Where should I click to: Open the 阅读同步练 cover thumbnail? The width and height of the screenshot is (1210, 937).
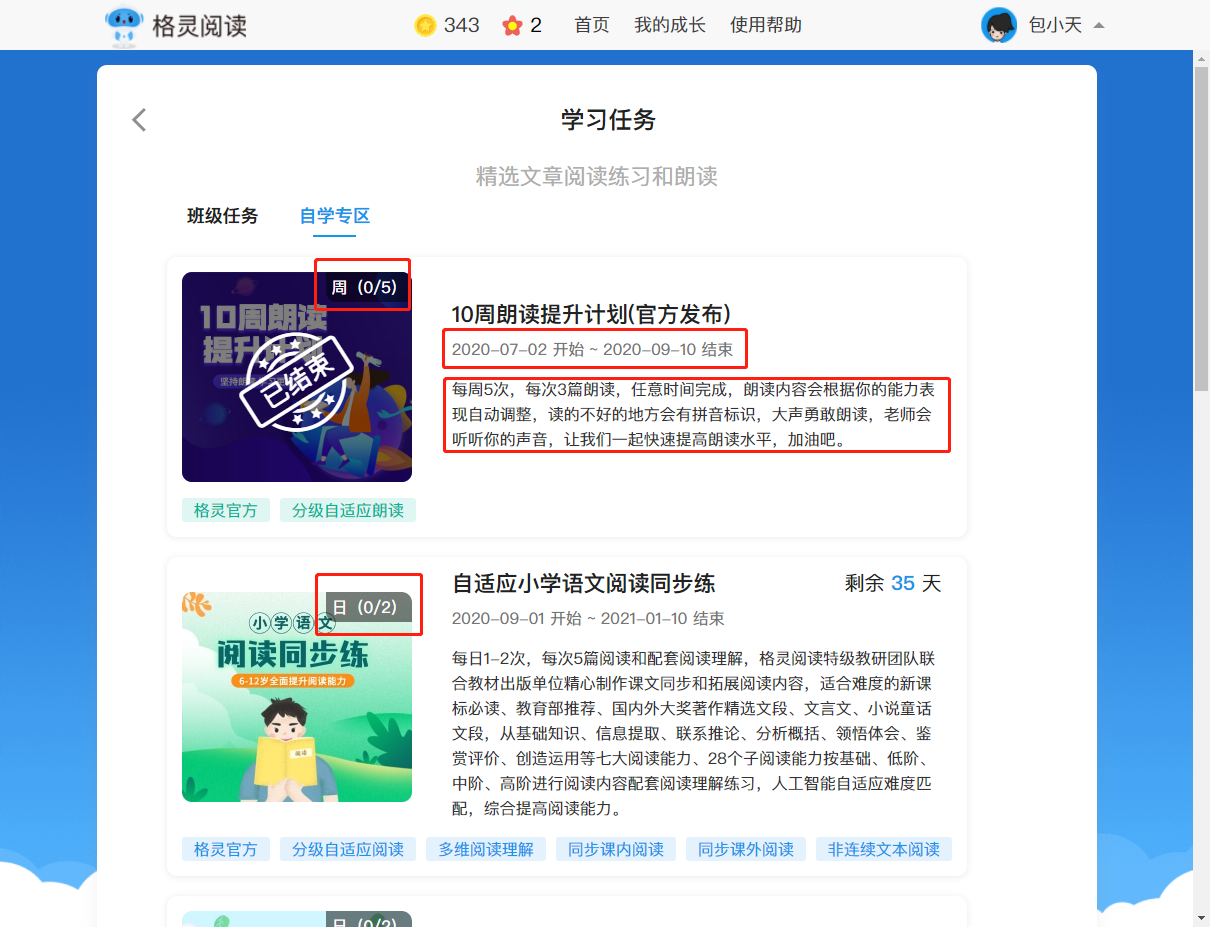(297, 697)
